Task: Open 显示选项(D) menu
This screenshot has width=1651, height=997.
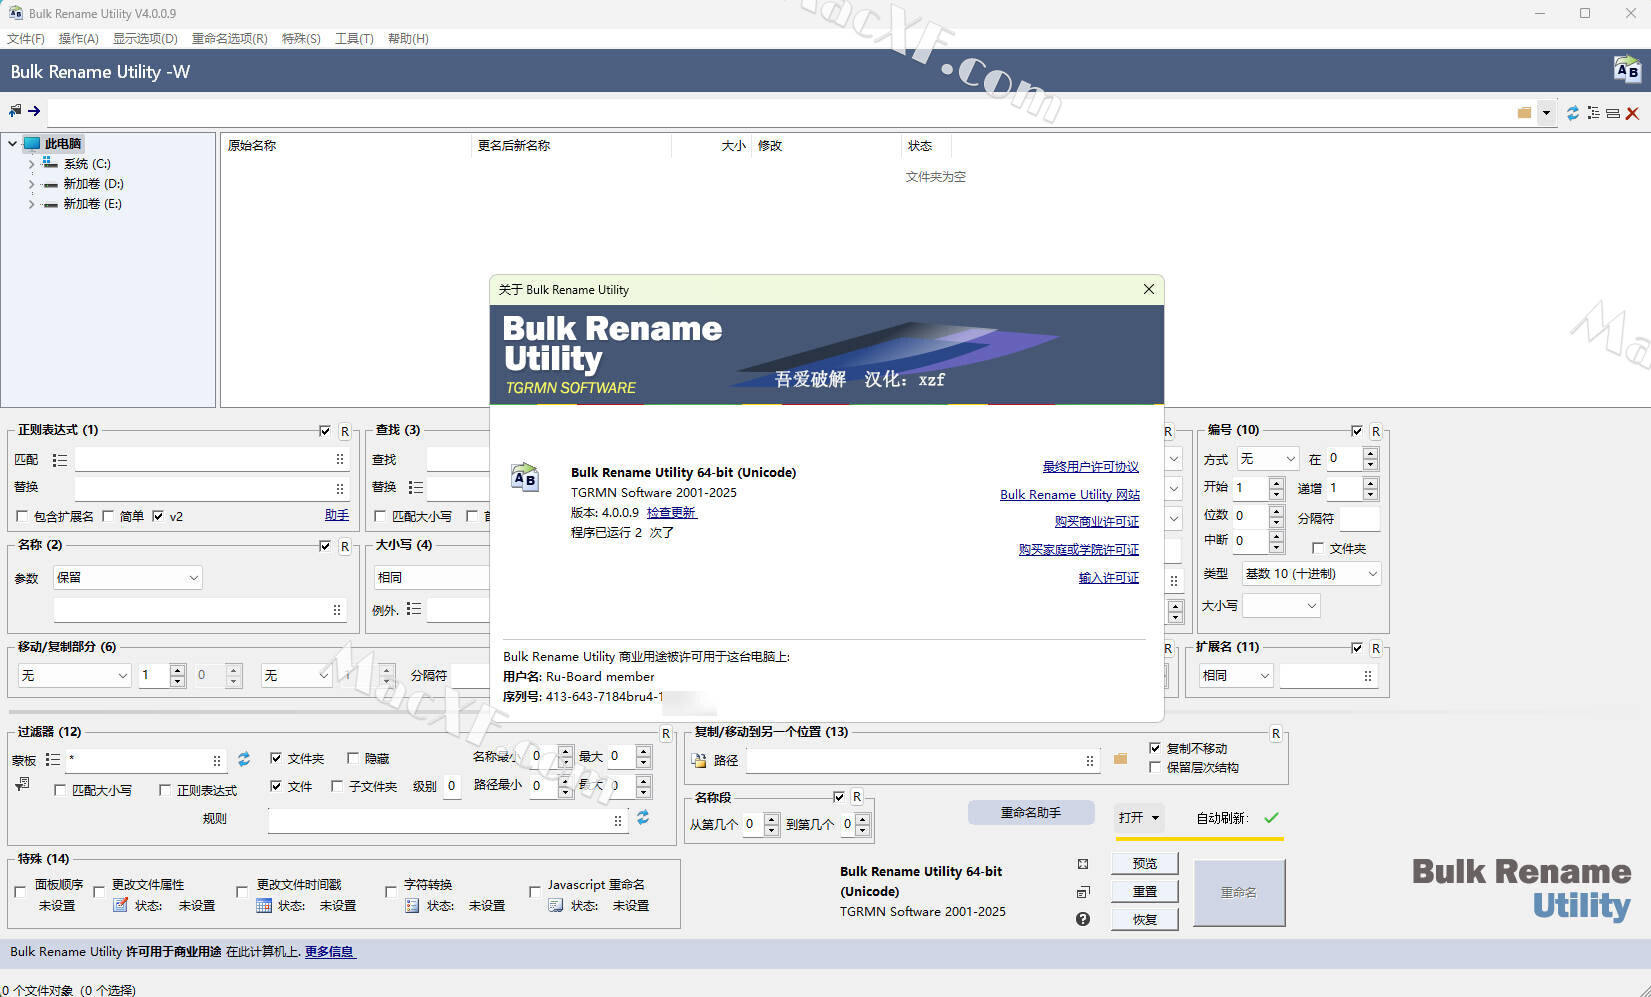Action: [145, 39]
